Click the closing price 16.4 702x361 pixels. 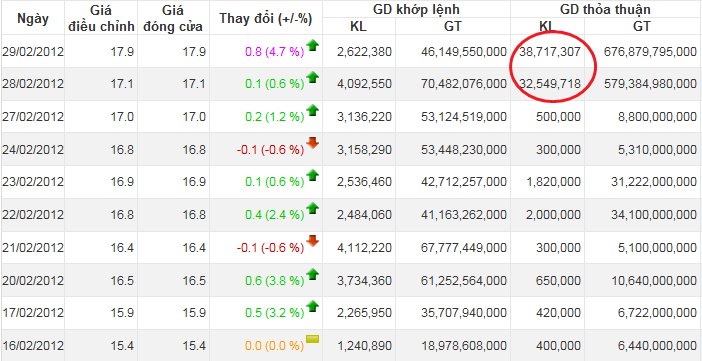pos(195,248)
